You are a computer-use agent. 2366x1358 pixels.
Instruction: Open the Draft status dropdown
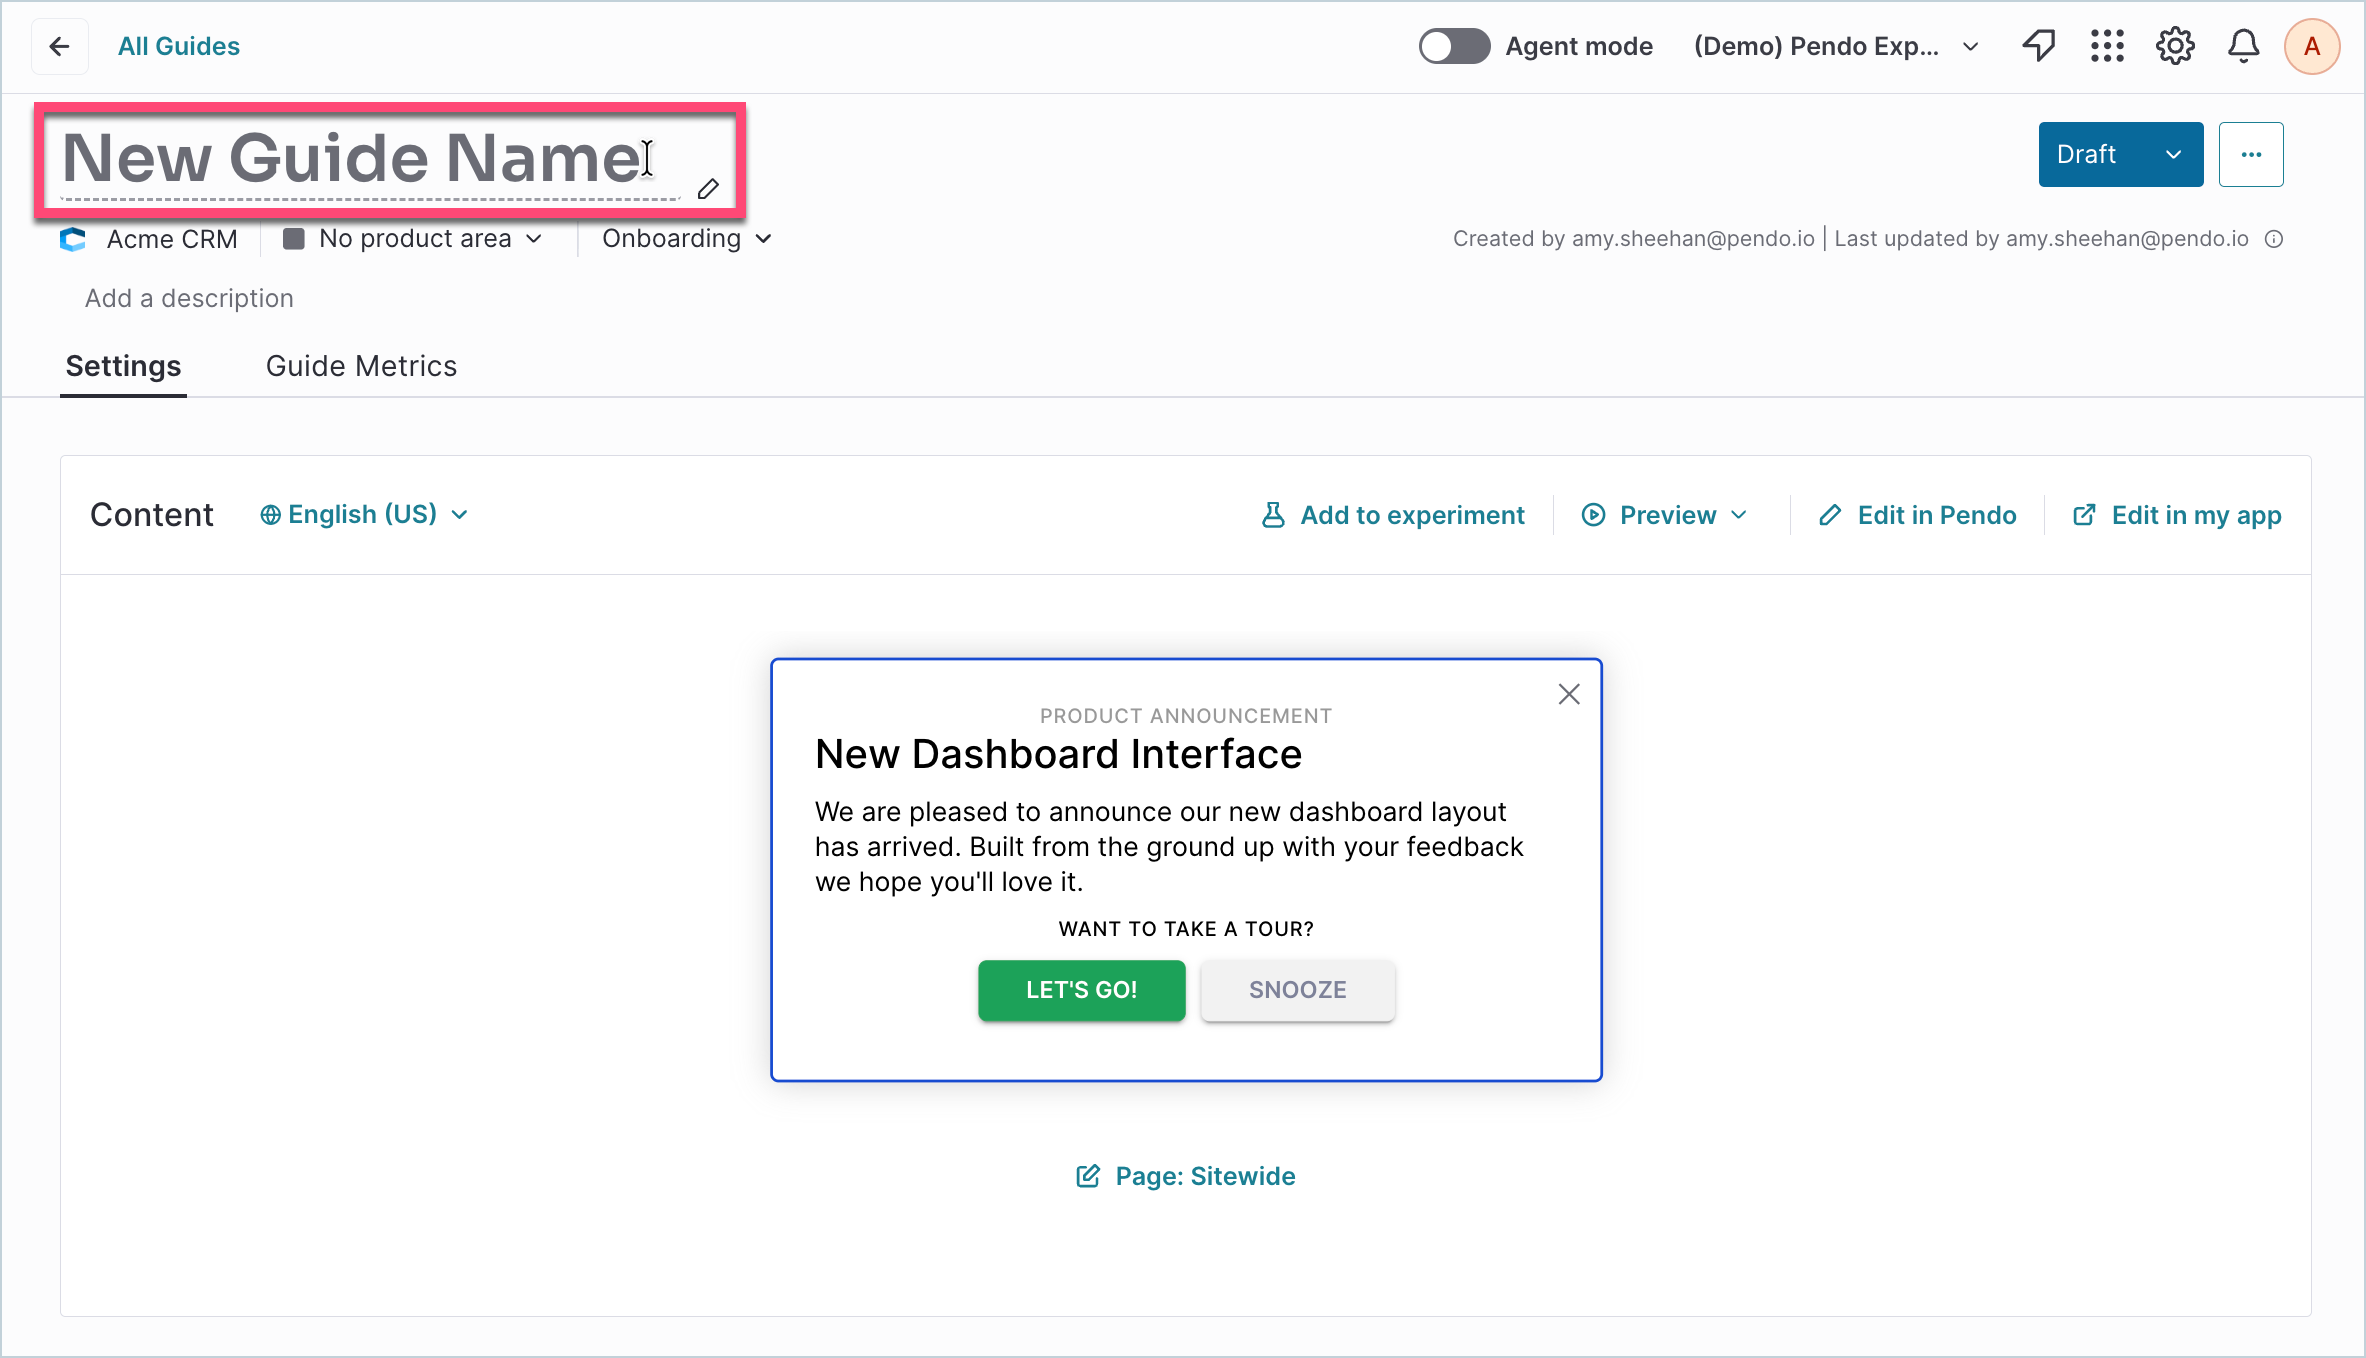2120,154
